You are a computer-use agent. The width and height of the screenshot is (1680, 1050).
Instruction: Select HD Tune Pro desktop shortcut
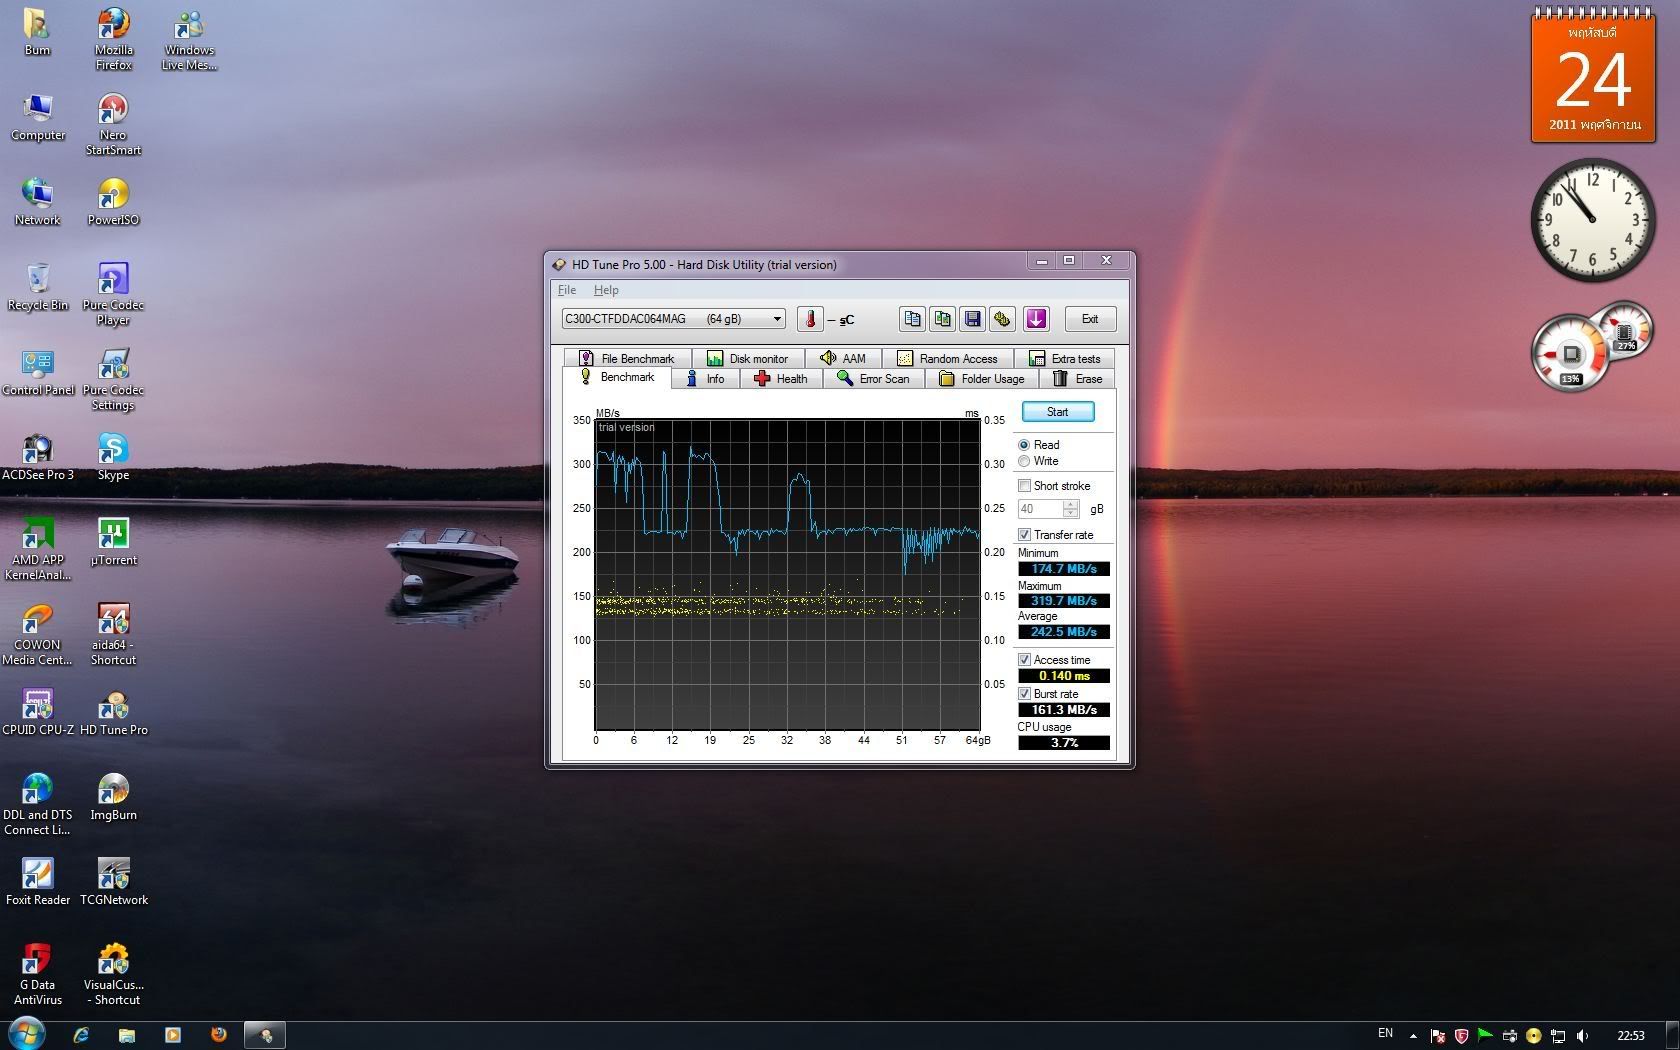pyautogui.click(x=113, y=712)
